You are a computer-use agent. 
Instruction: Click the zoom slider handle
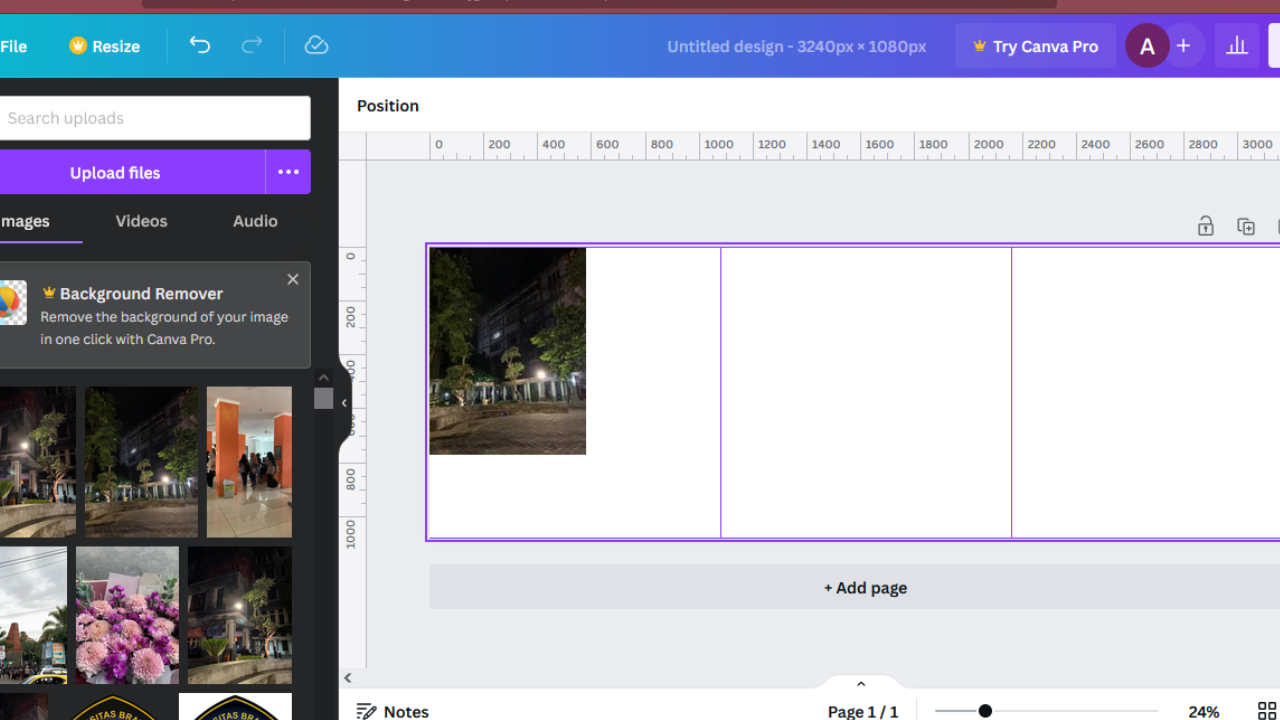(985, 711)
